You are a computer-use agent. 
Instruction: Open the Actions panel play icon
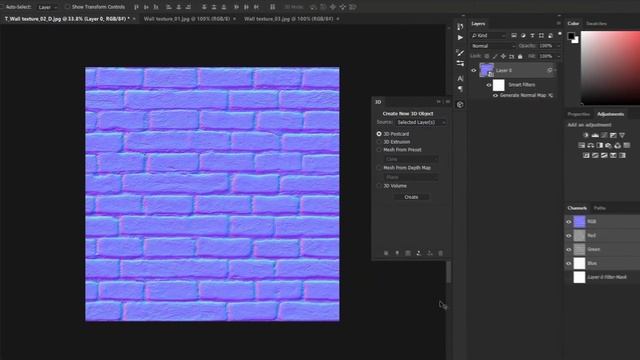tap(460, 38)
